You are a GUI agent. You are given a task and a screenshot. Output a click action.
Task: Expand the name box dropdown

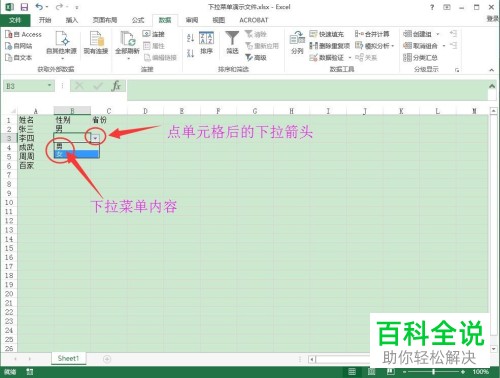49,86
